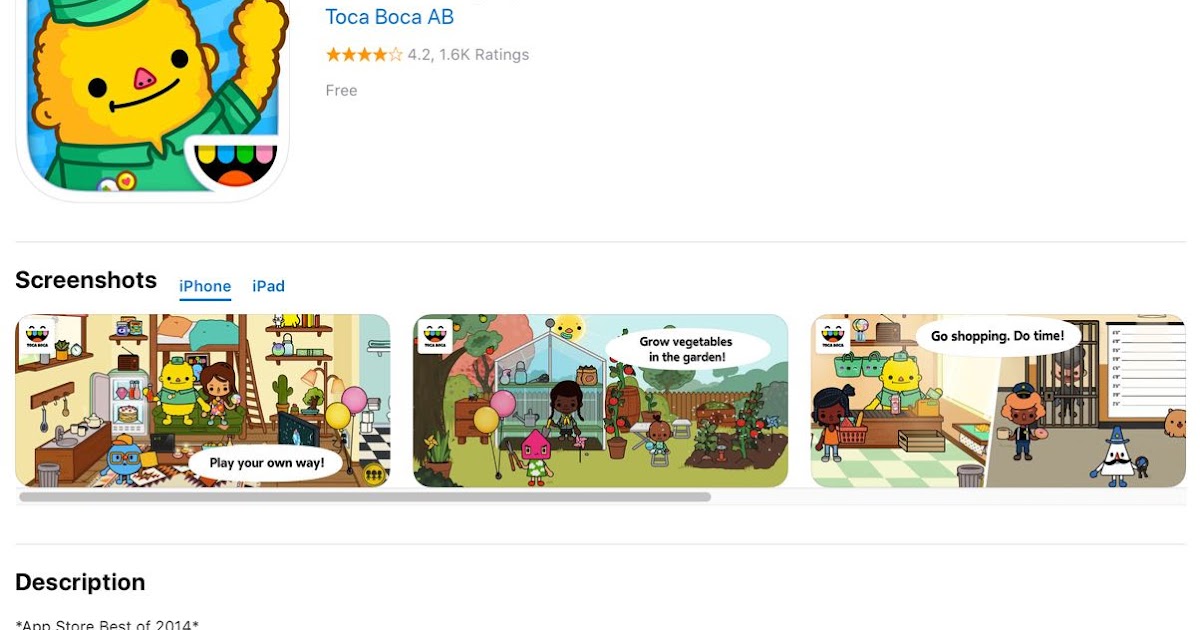The height and width of the screenshot is (630, 1200).
Task: Click the screenshots horizontal scrollbar thumb
Action: [365, 497]
